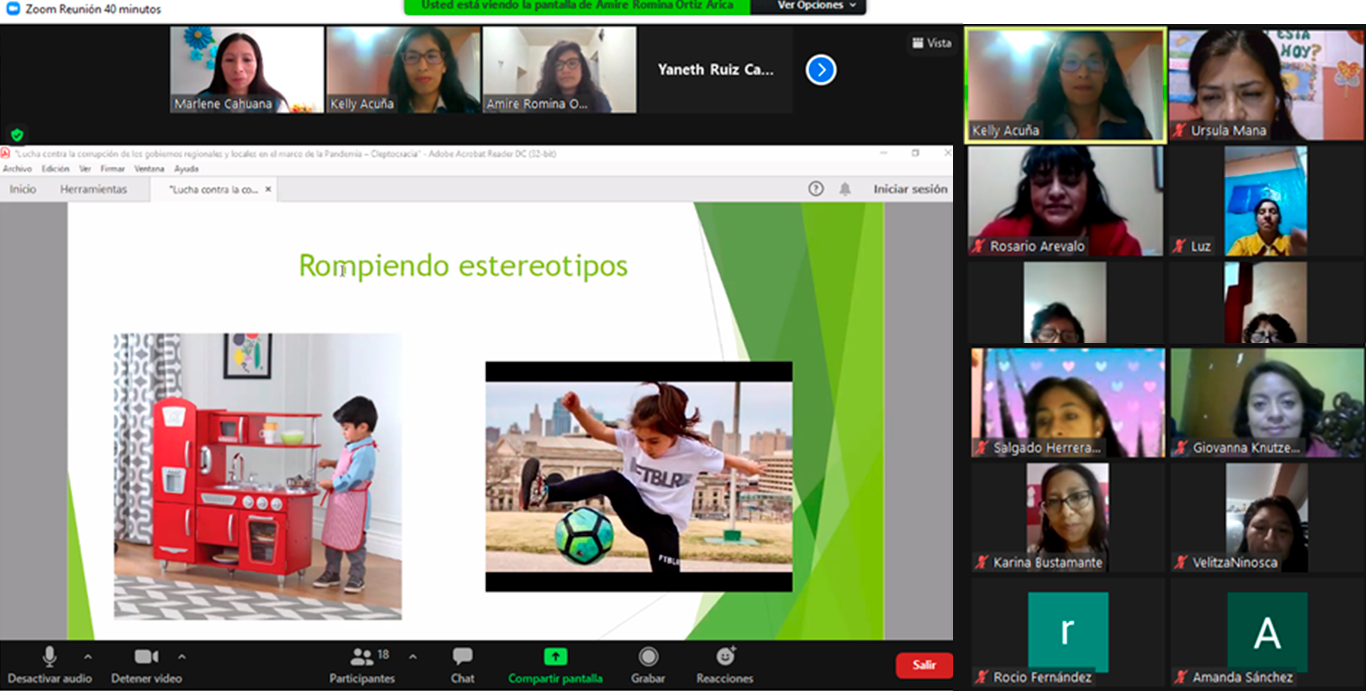Viewport: 1366px width, 691px height.
Task: Click the Compartir pantalla share icon
Action: coord(555,657)
